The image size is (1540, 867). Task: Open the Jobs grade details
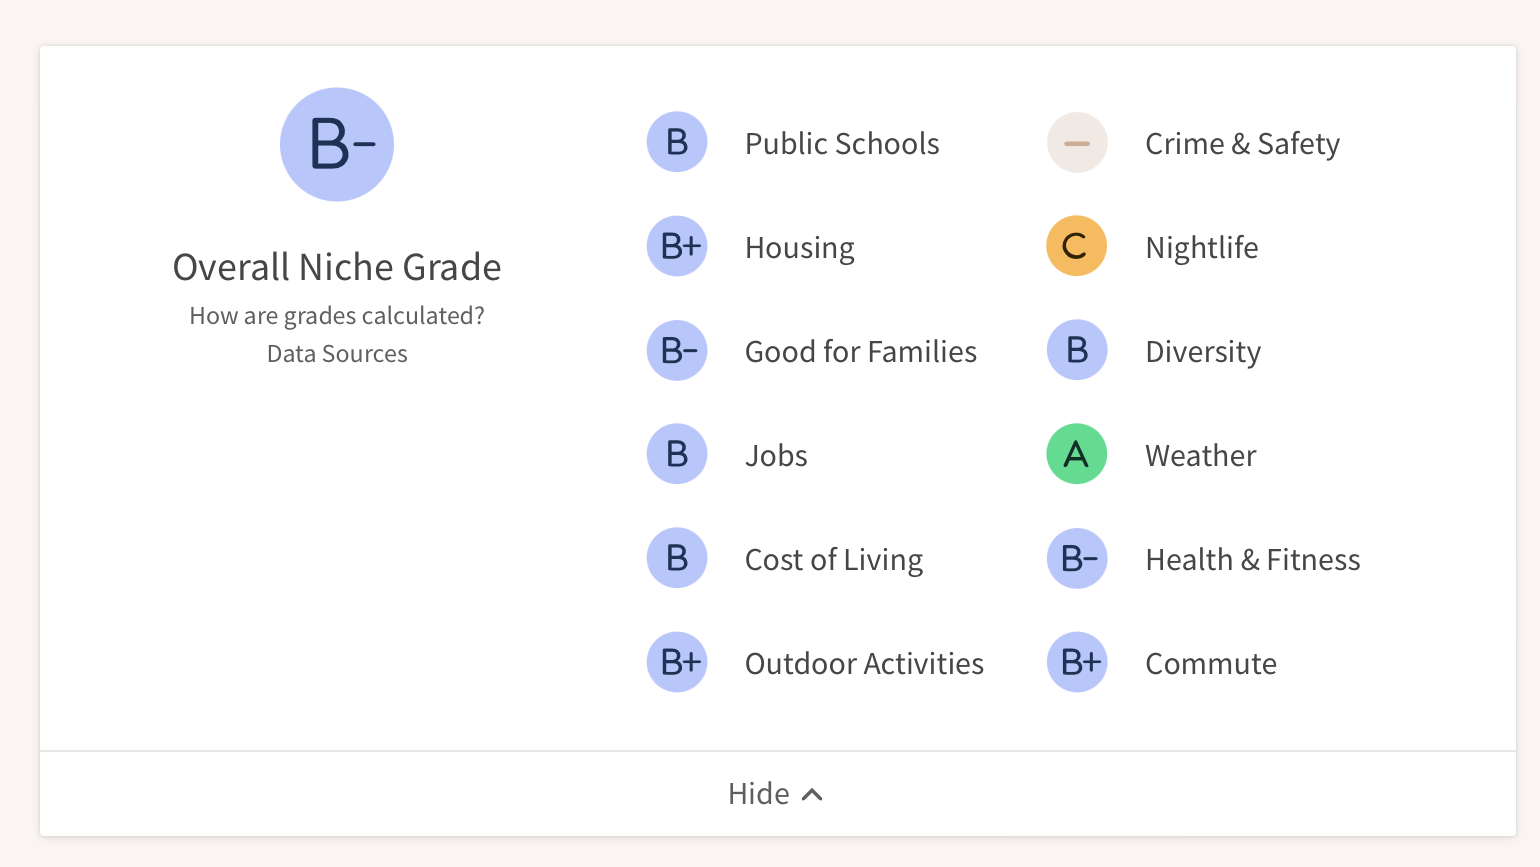[776, 456]
